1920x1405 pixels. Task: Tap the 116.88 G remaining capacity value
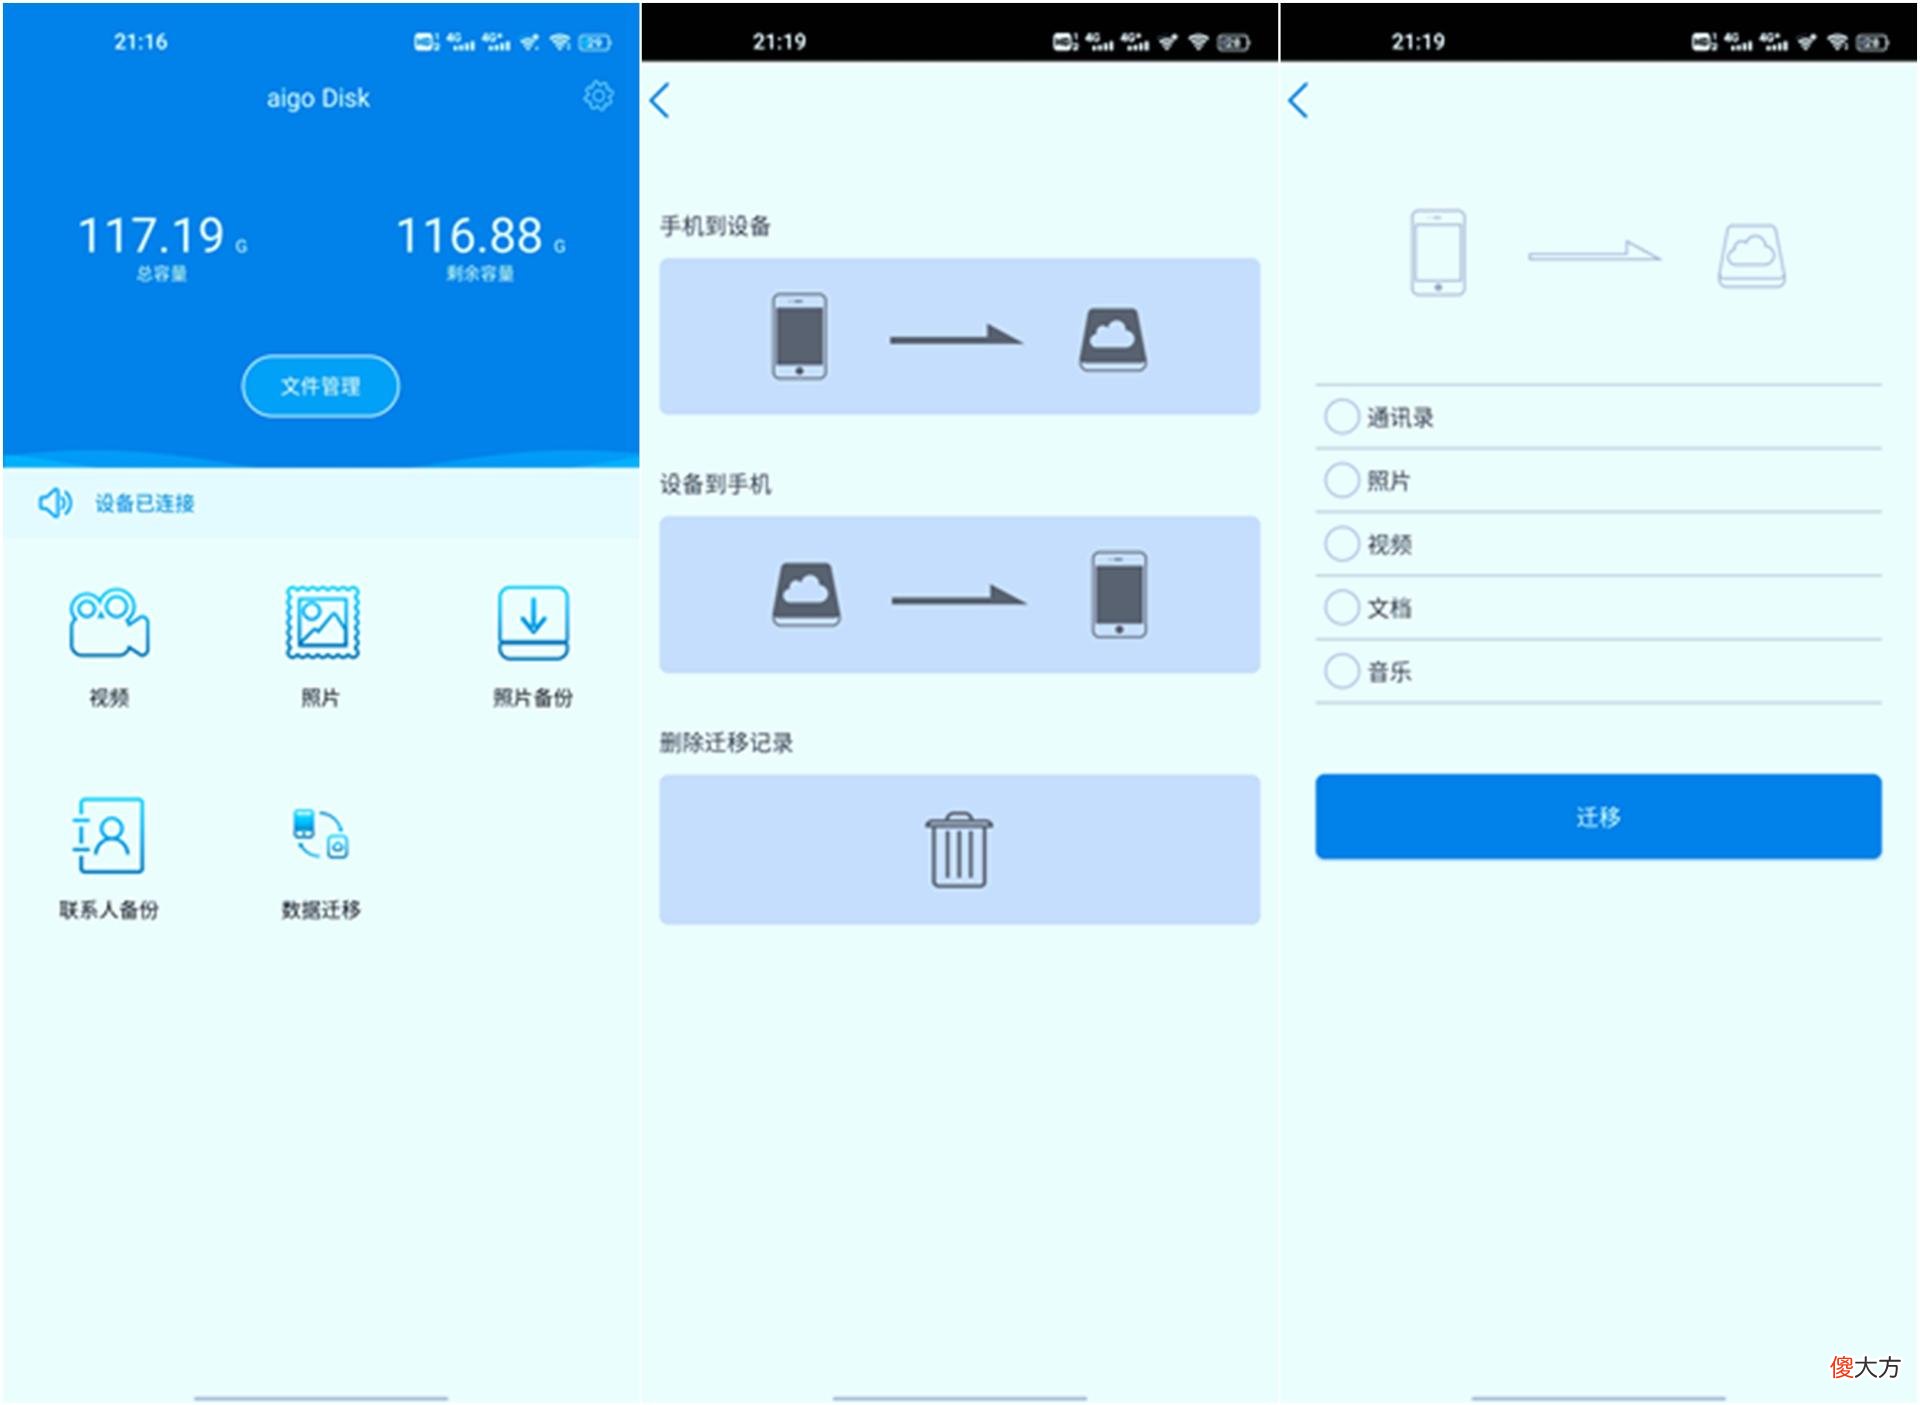[481, 236]
